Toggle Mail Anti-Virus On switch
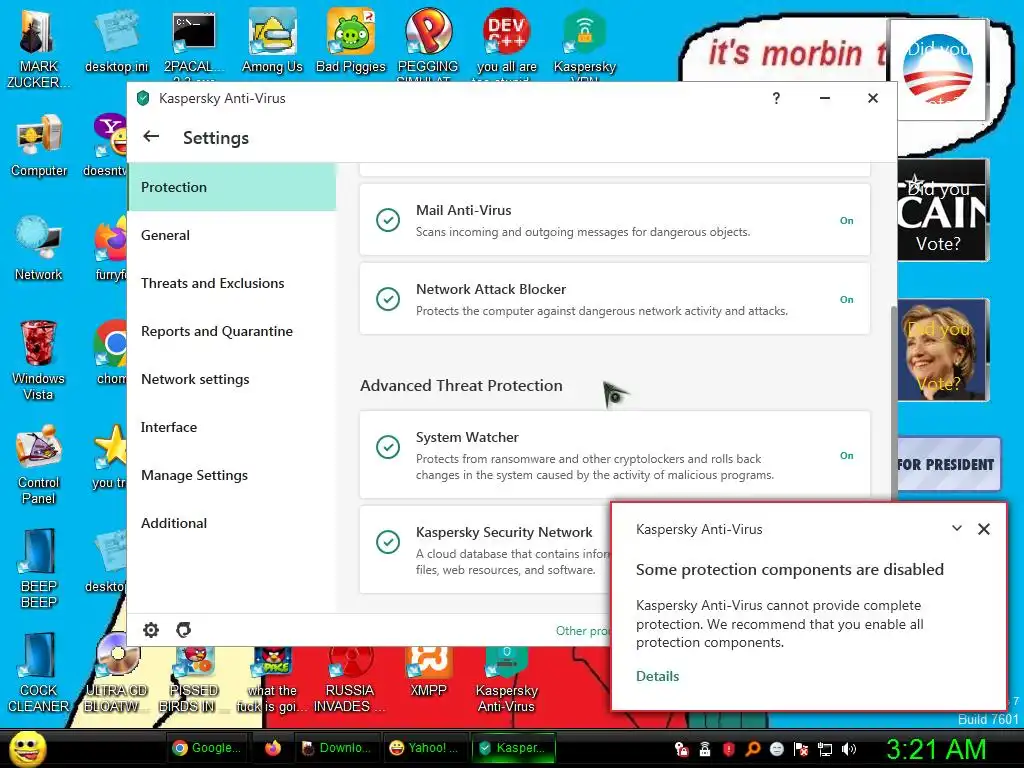1024x768 pixels. 846,221
